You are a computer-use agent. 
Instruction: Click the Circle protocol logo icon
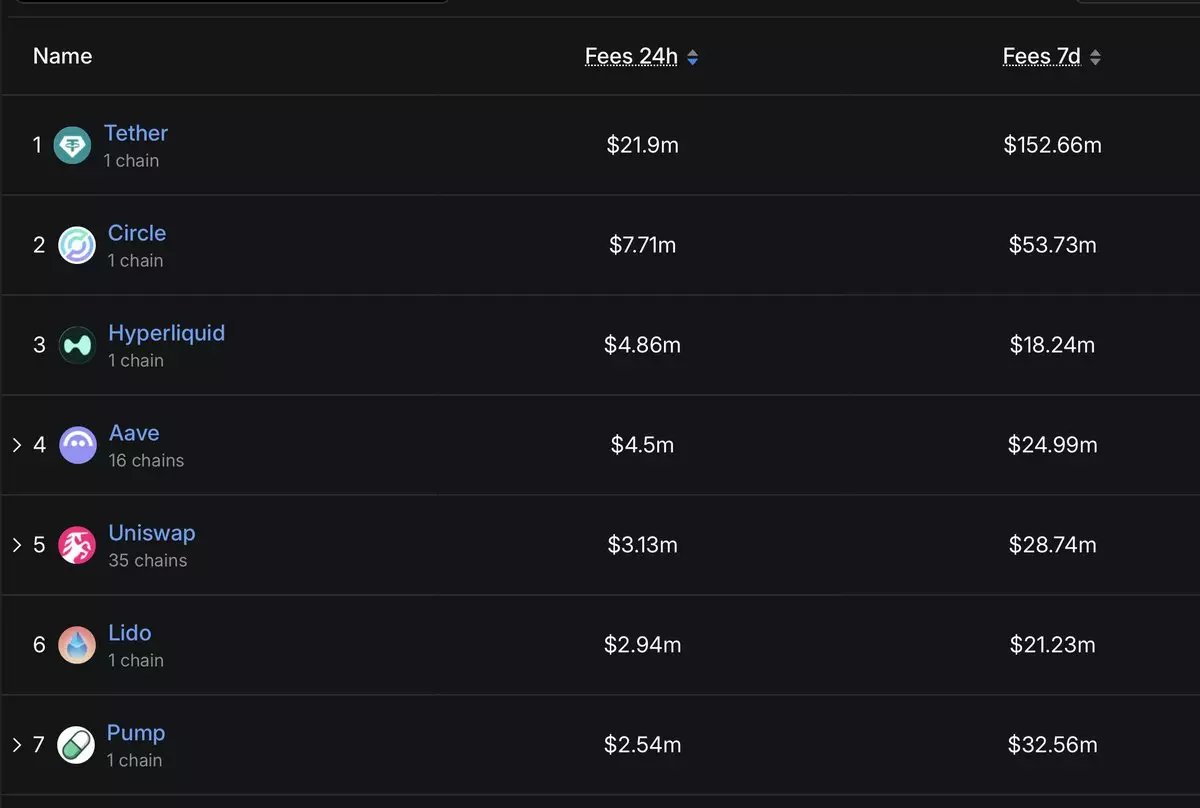(77, 245)
